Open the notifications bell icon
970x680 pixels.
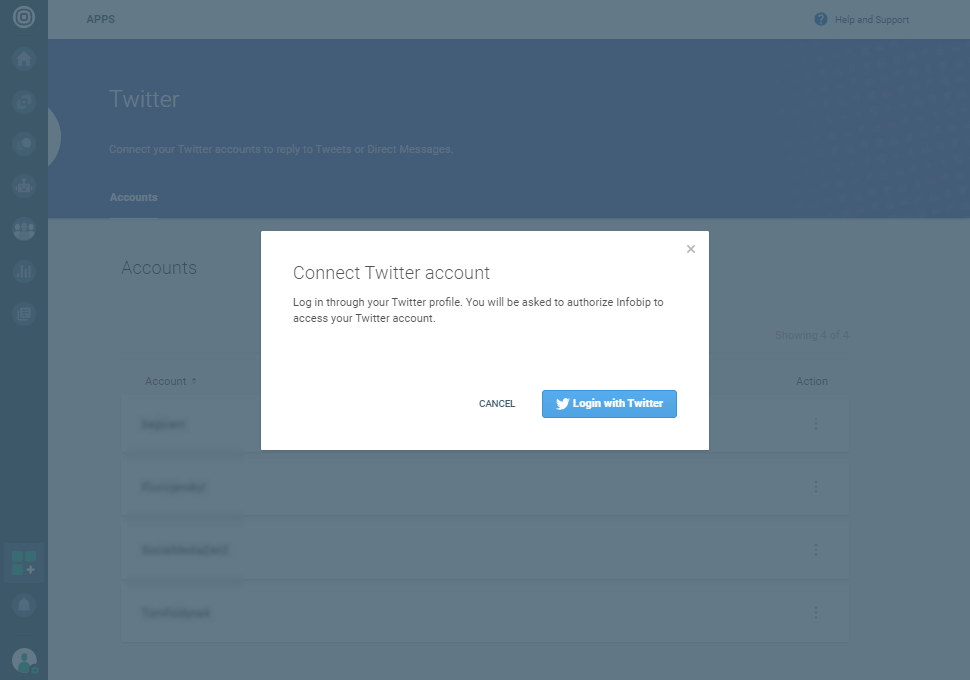[x=24, y=604]
